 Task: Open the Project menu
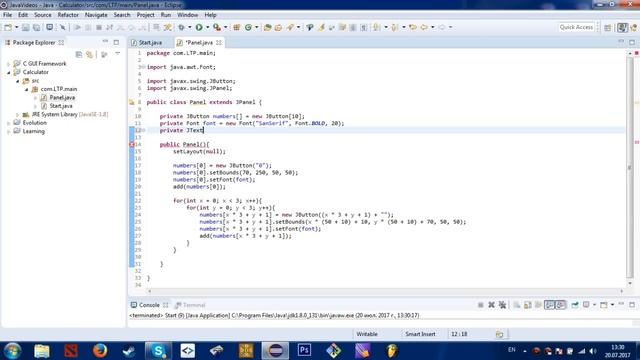click(145, 15)
